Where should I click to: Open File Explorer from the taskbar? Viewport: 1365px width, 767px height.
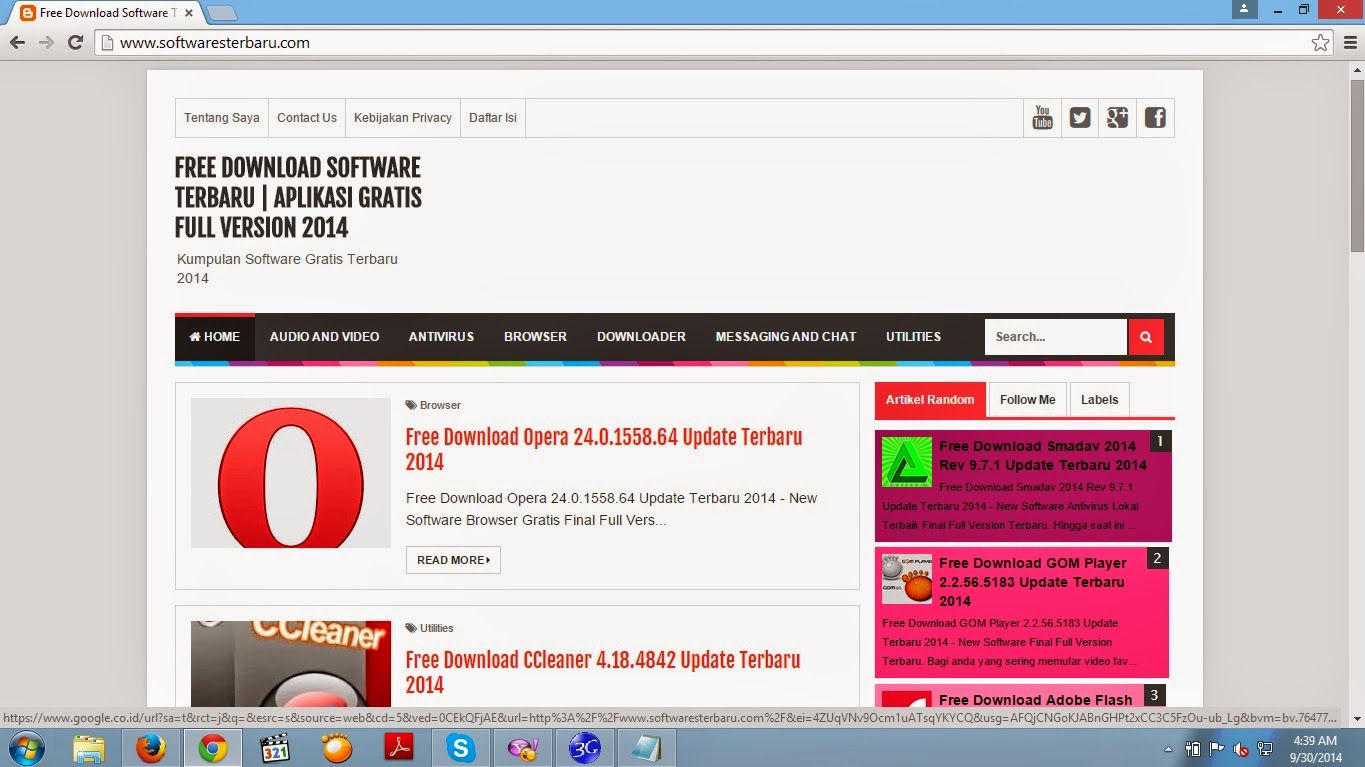(89, 748)
